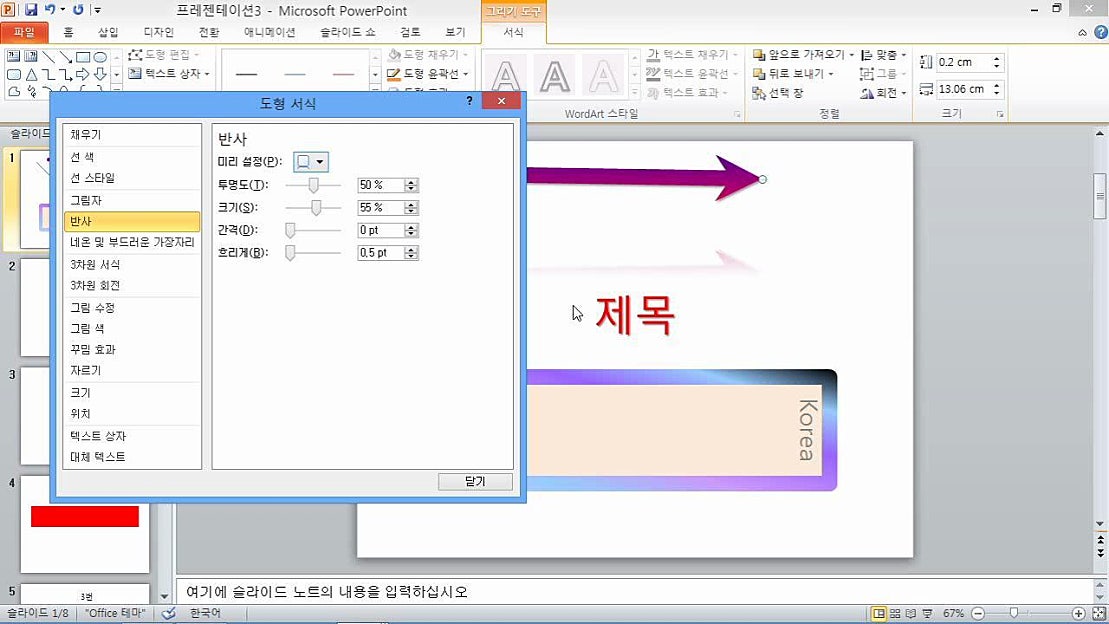Screen dimensions: 1109x624
Task: Expand the shape outline styles gallery
Action: pyautogui.click(x=376, y=90)
